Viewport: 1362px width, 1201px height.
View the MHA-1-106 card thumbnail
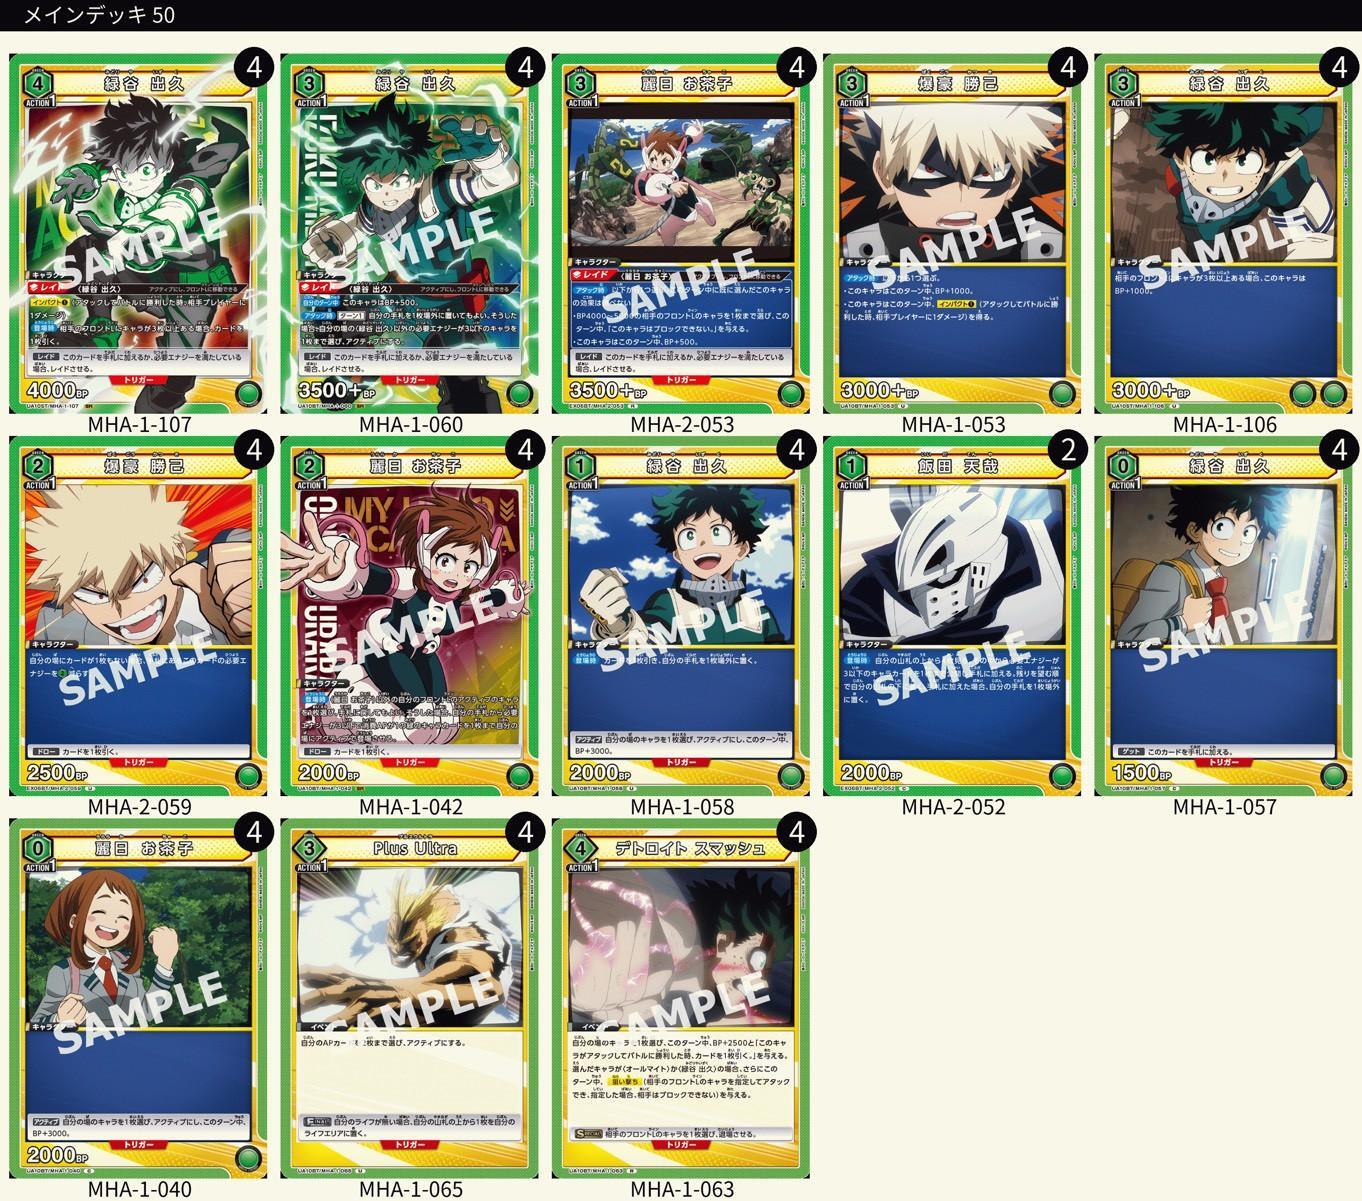(1224, 233)
